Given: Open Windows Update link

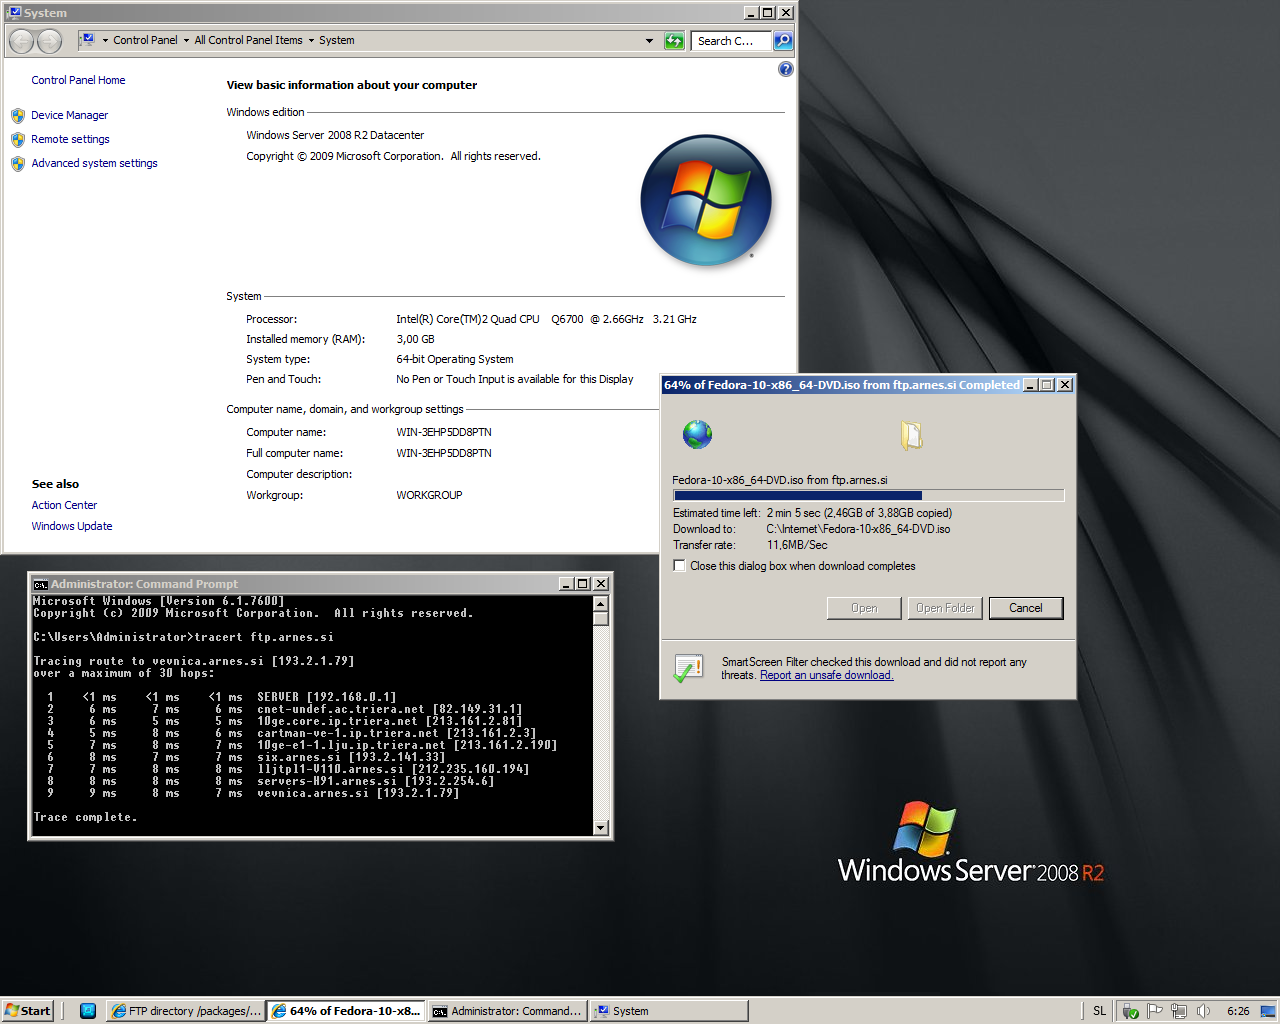Looking at the screenshot, I should [72, 527].
